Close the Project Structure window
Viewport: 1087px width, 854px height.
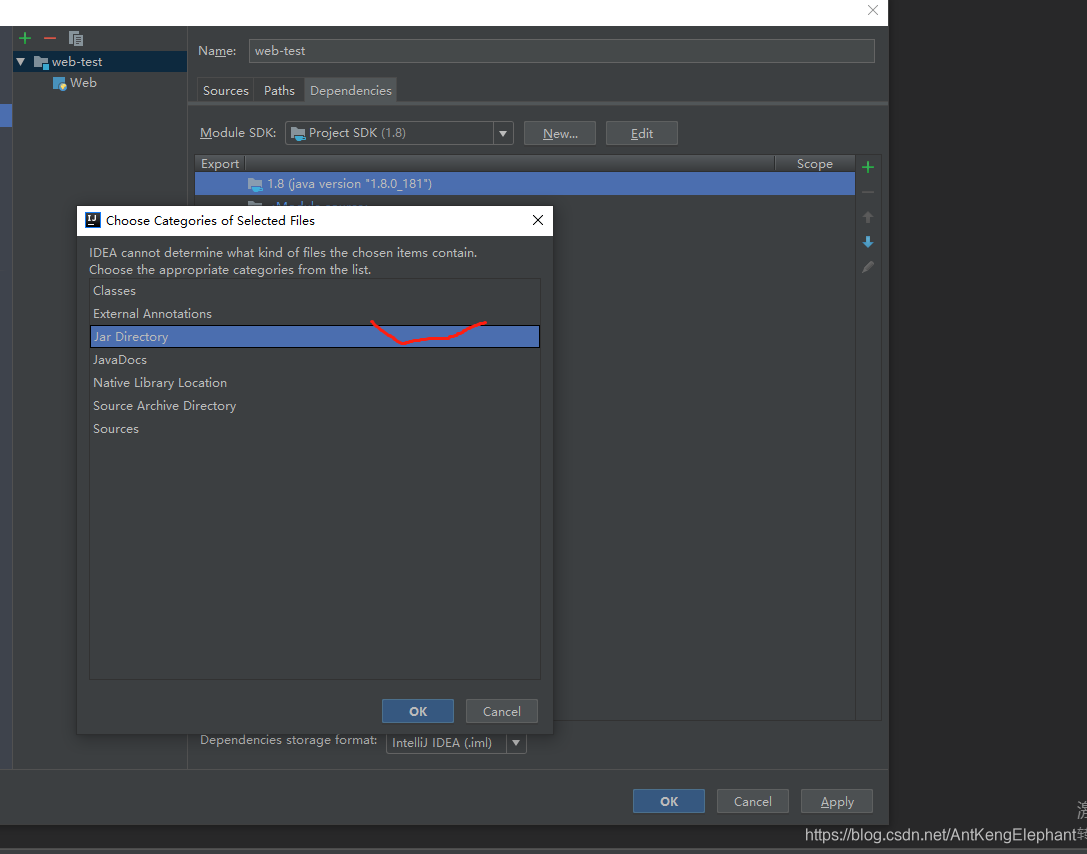873,10
